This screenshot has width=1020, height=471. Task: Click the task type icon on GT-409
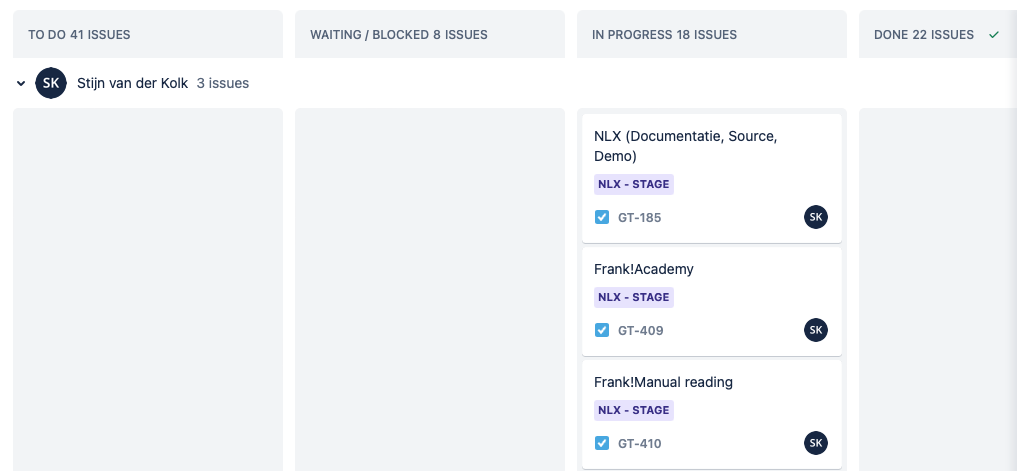pos(602,330)
